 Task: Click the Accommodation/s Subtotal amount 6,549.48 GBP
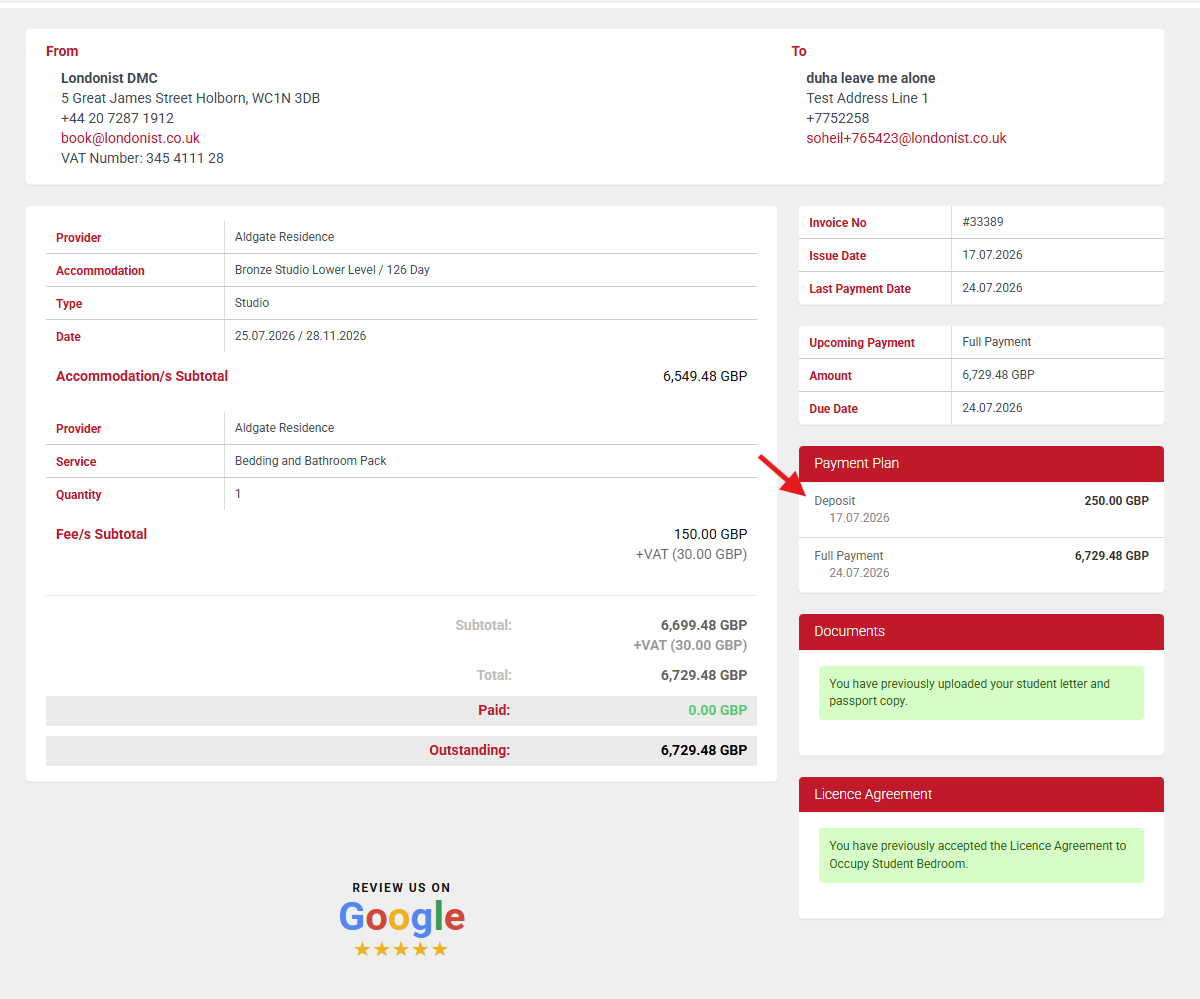tap(705, 377)
